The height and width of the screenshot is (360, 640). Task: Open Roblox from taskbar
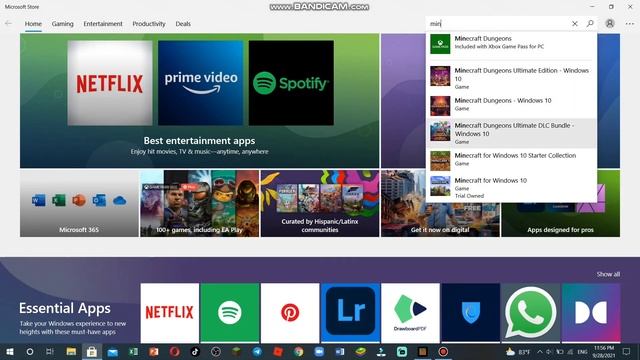point(278,352)
